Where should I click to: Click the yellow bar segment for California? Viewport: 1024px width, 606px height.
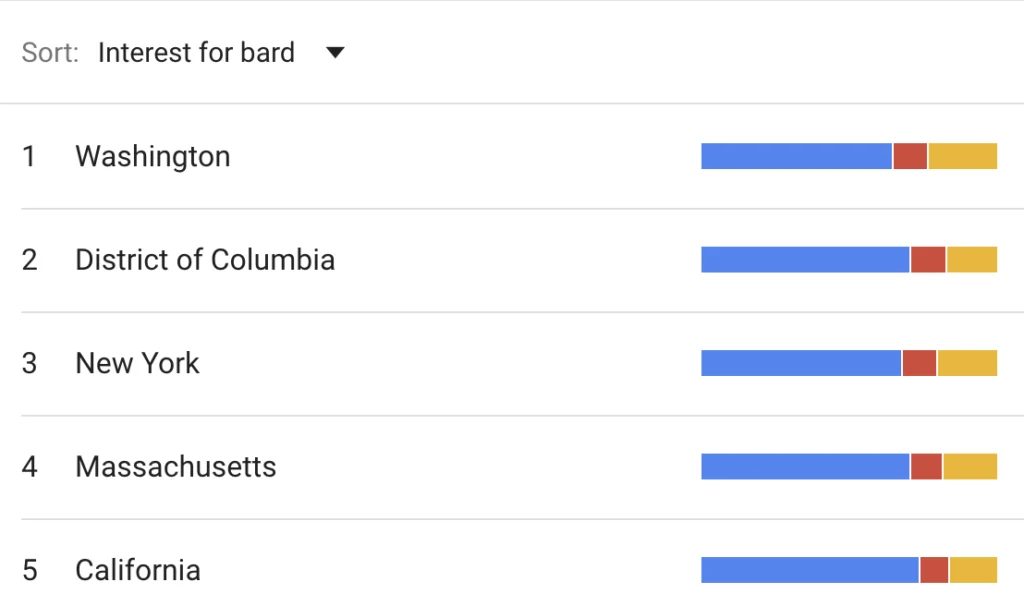point(975,570)
